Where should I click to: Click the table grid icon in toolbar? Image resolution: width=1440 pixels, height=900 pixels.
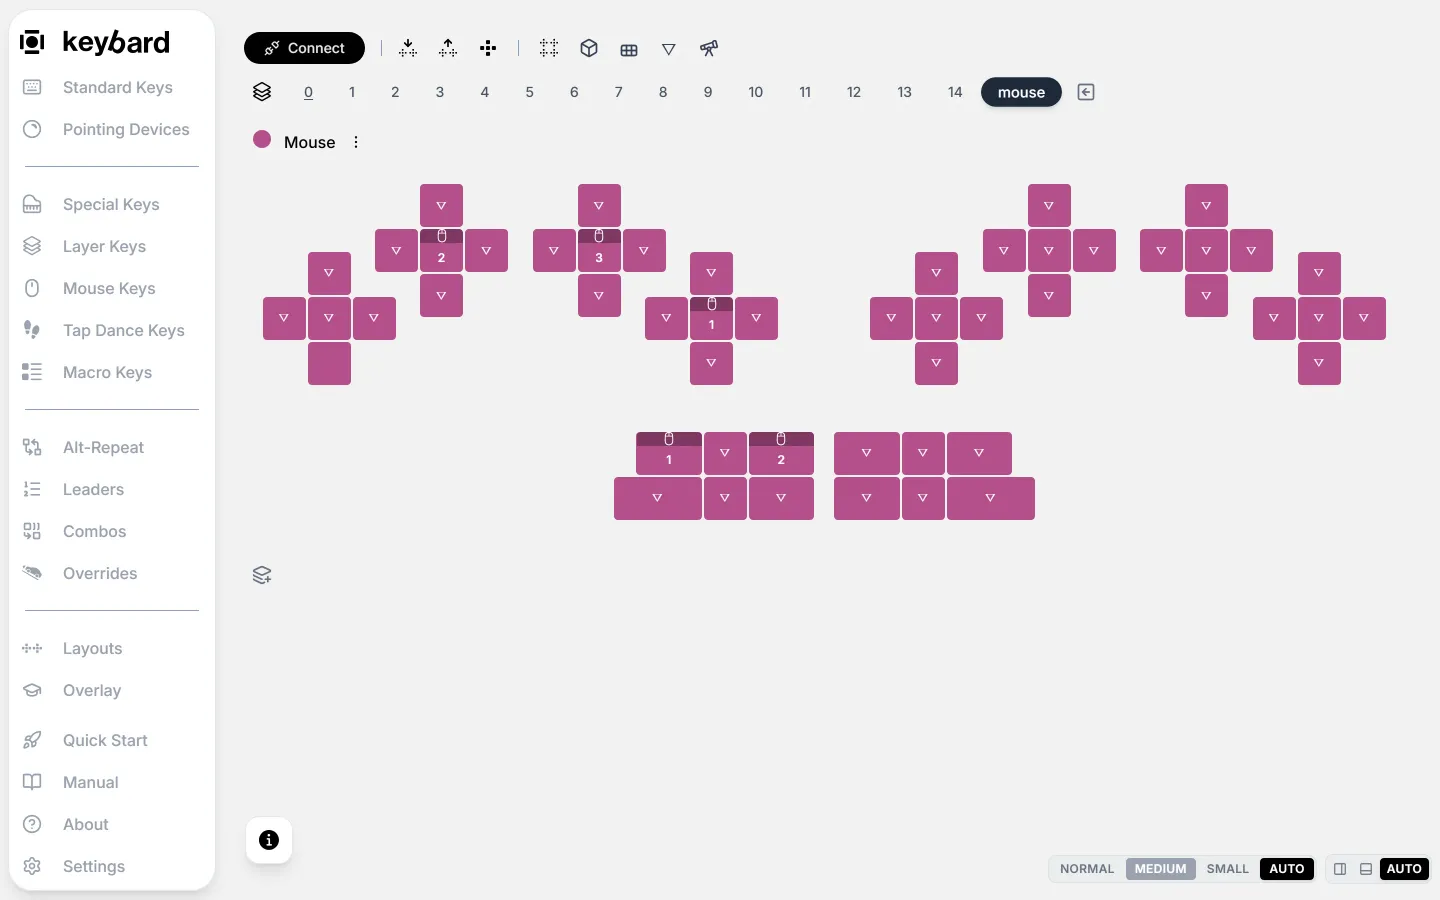tap(629, 49)
